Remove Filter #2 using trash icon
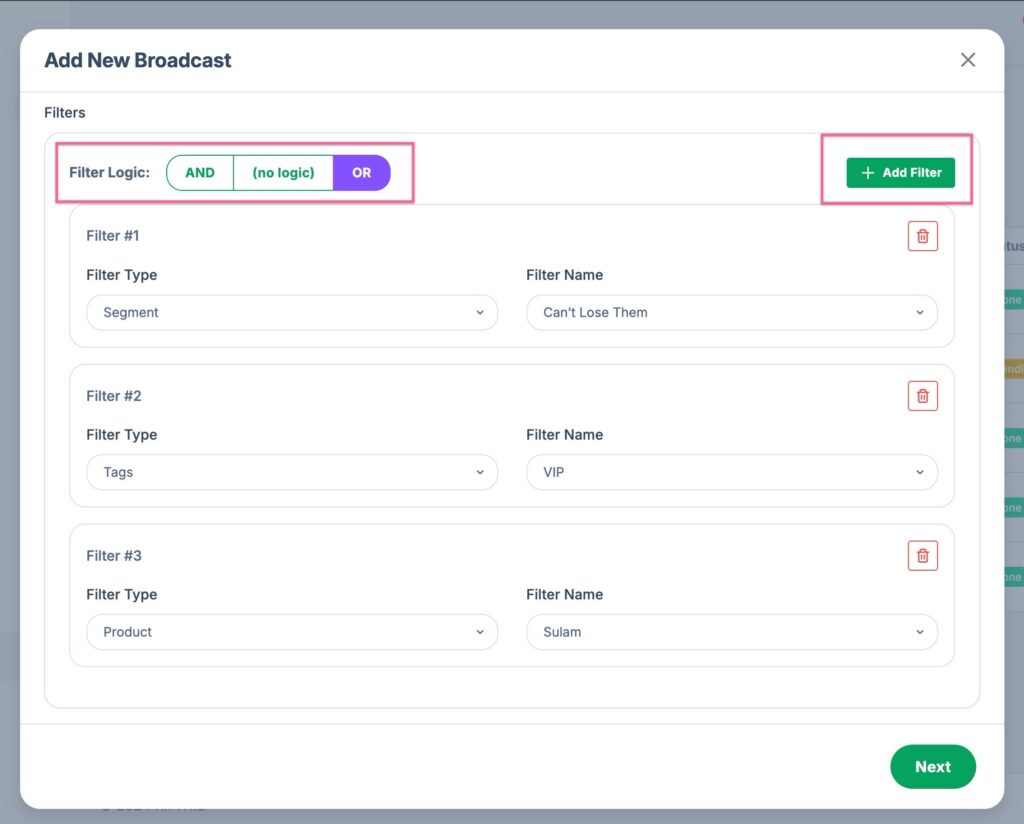Viewport: 1024px width, 824px height. pos(922,396)
